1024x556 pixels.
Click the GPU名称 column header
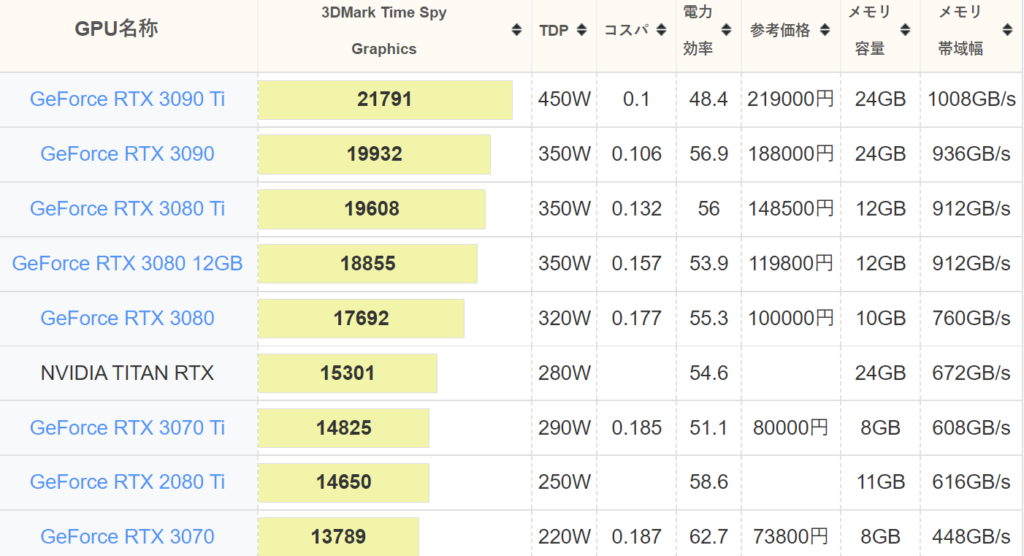coord(116,29)
